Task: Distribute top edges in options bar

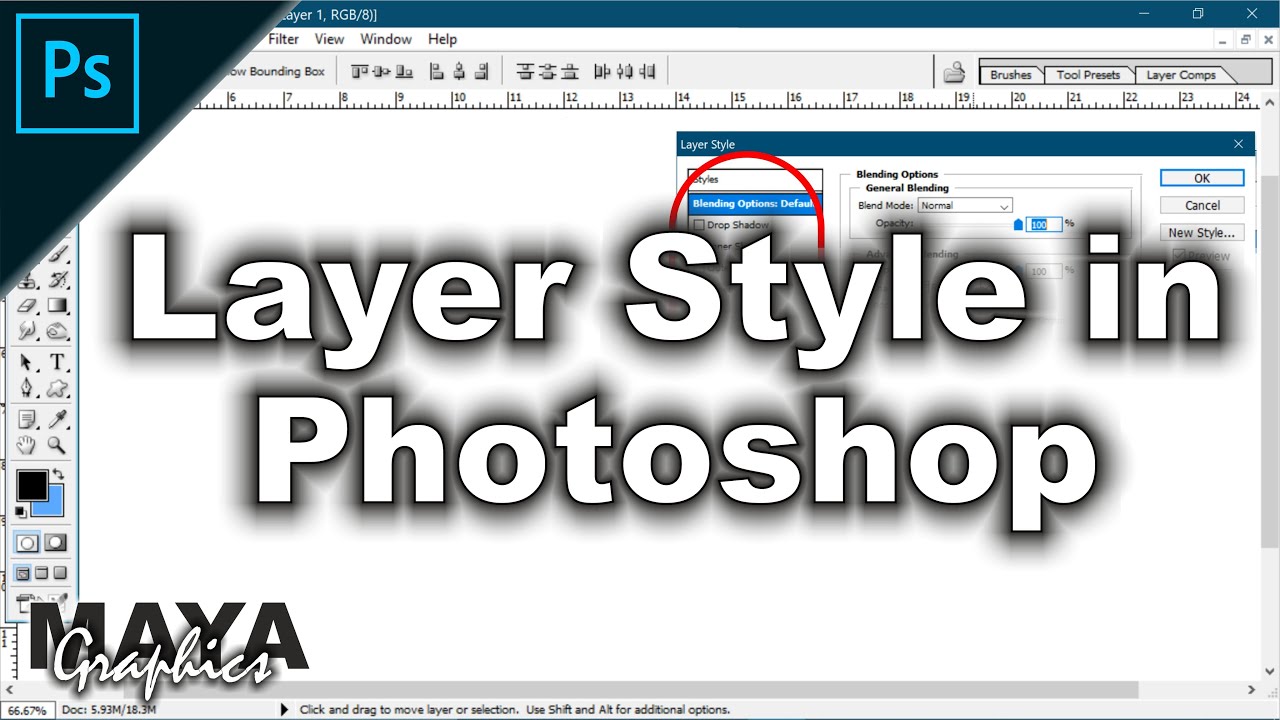Action: click(525, 71)
